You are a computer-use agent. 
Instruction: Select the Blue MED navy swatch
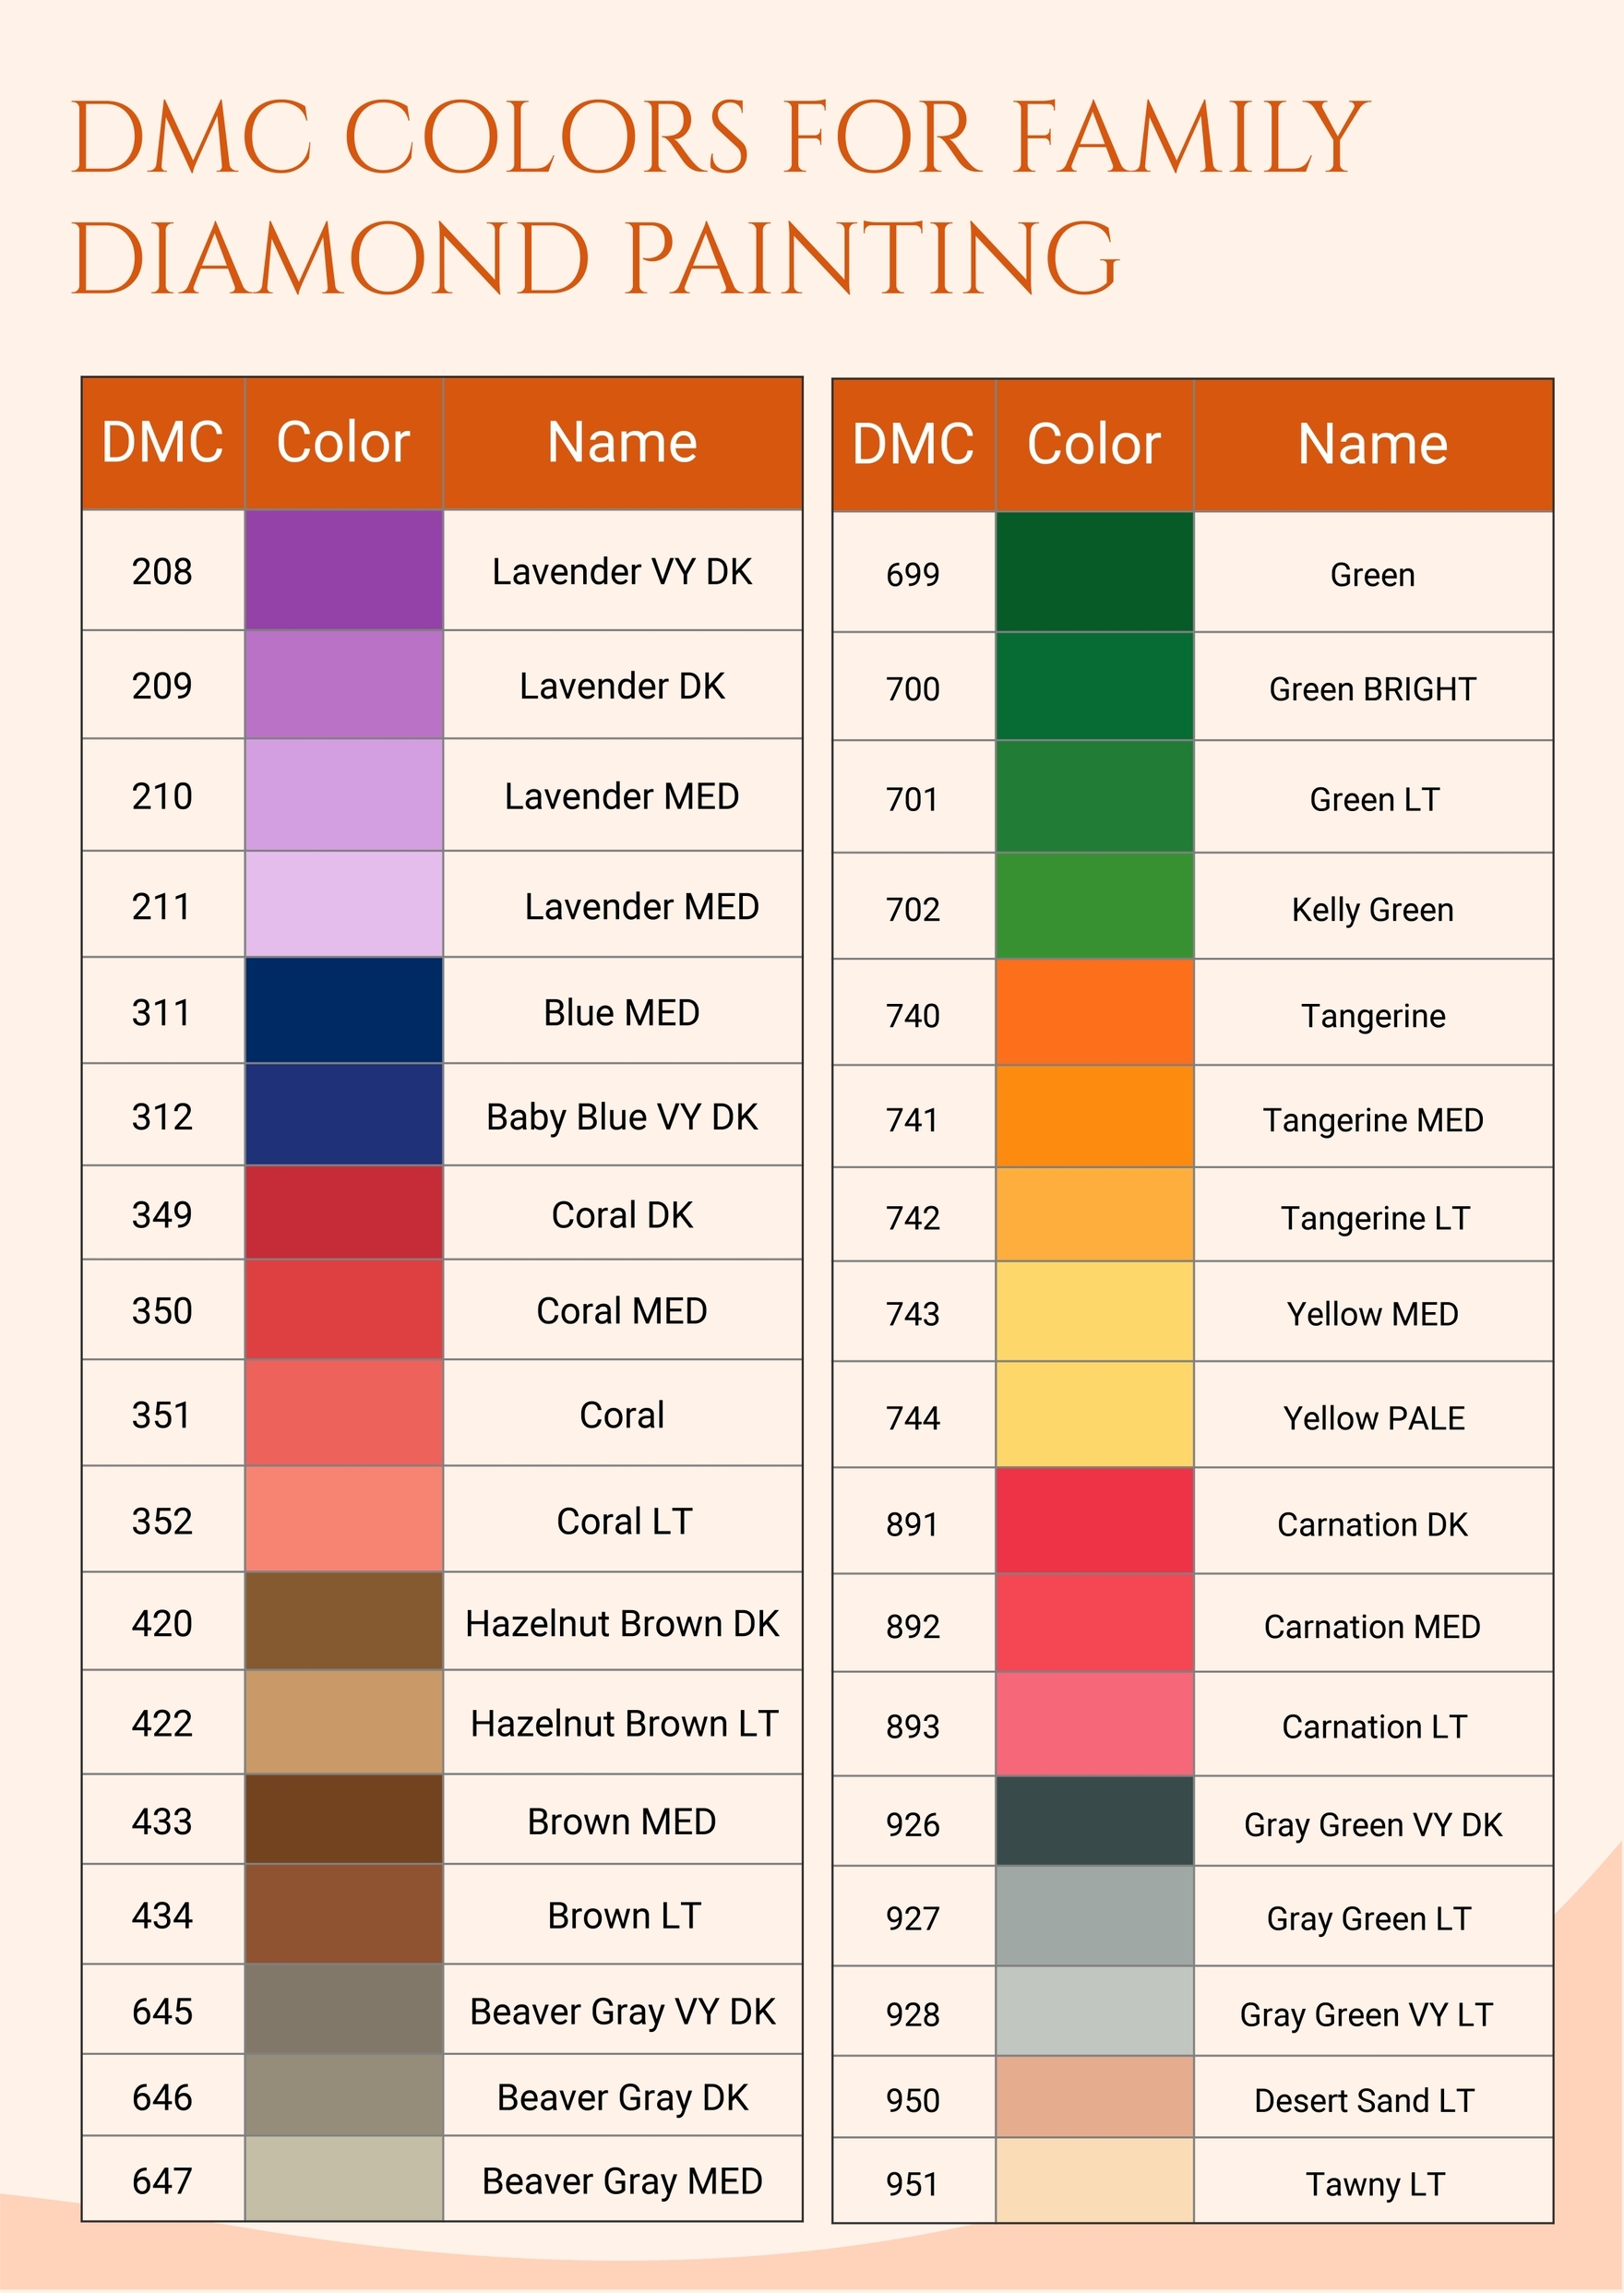tap(343, 1011)
